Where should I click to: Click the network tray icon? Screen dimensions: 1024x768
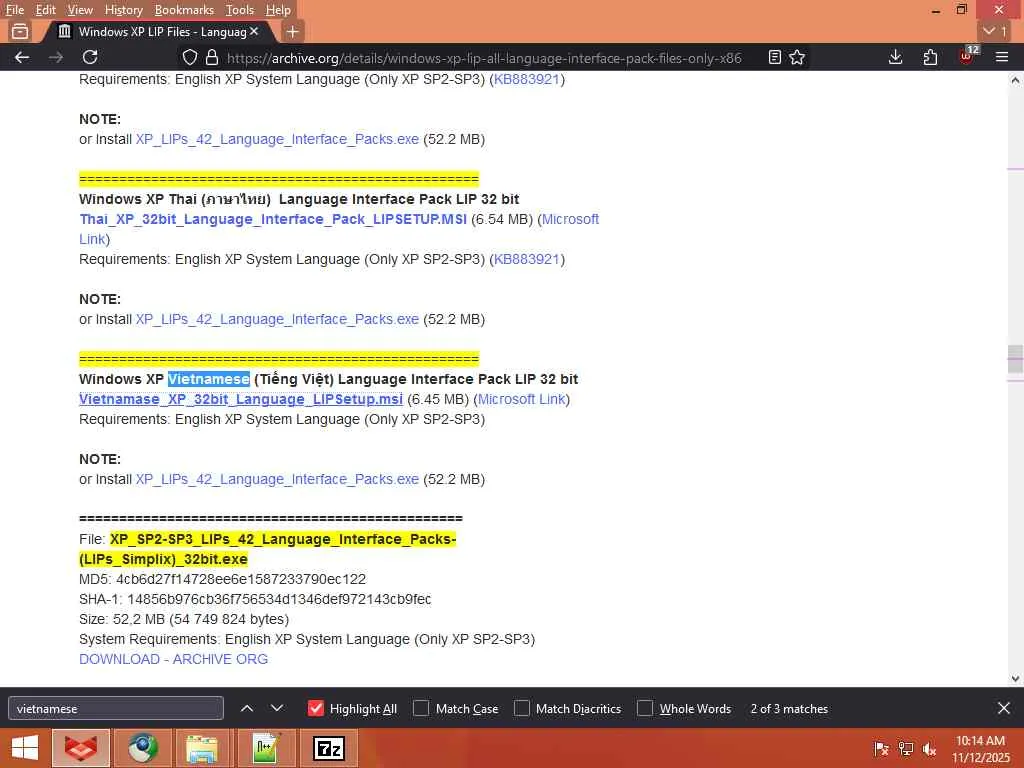[x=906, y=748]
